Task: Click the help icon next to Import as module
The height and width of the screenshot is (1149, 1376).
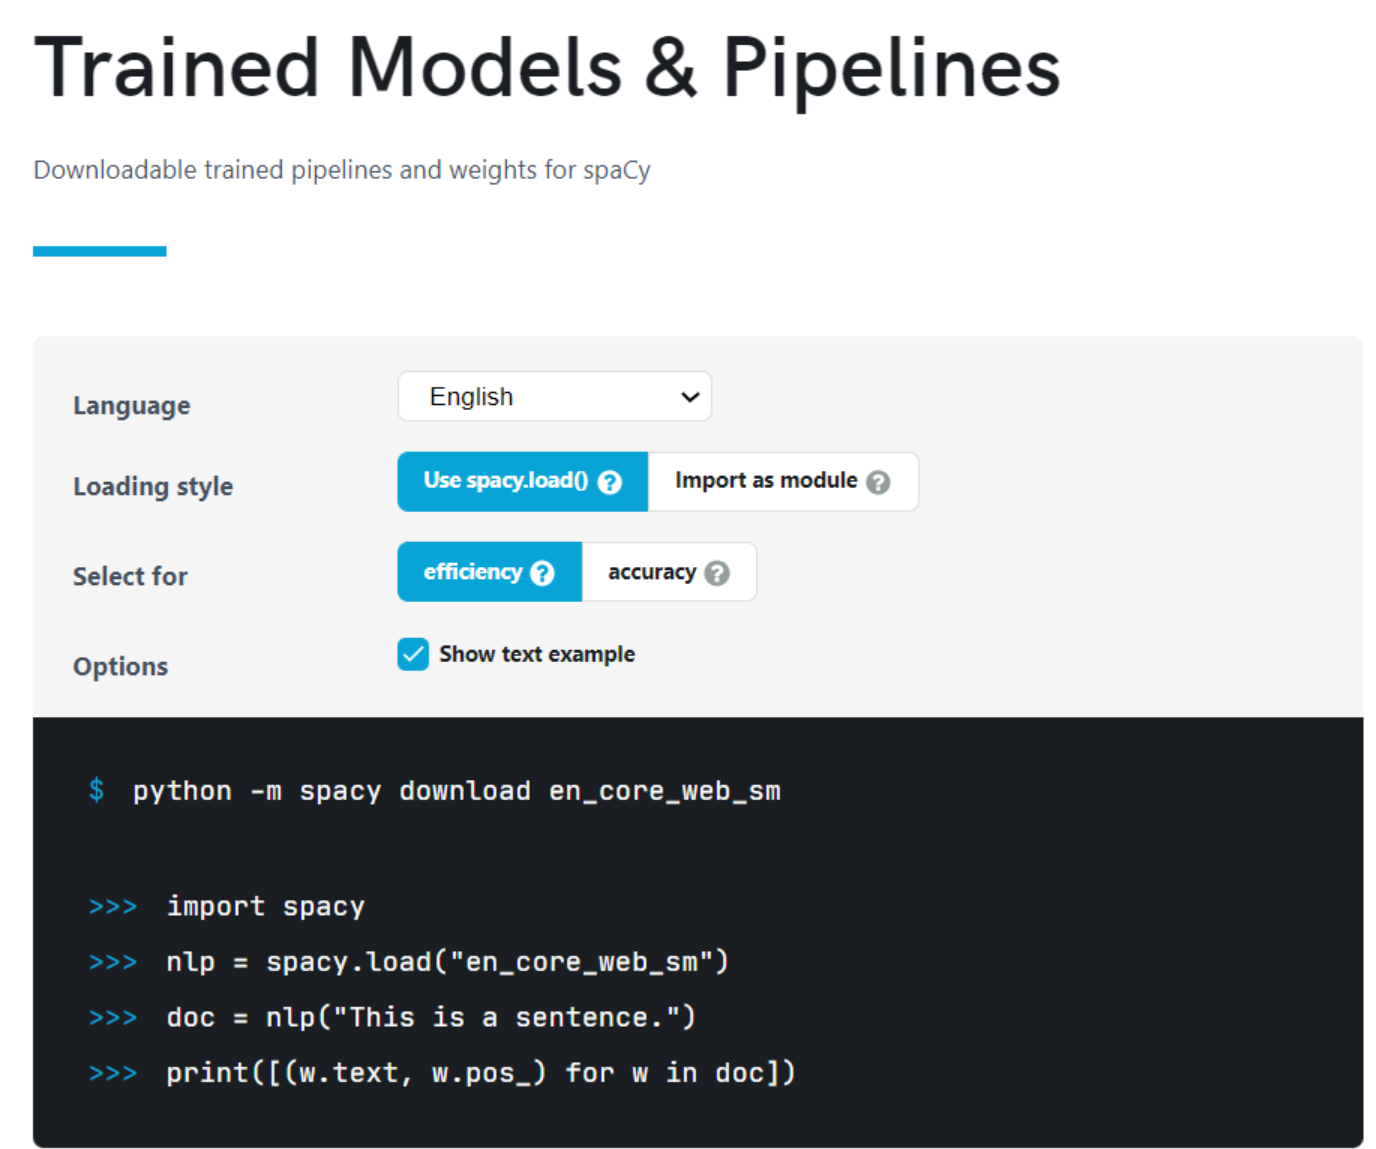Action: [878, 482]
